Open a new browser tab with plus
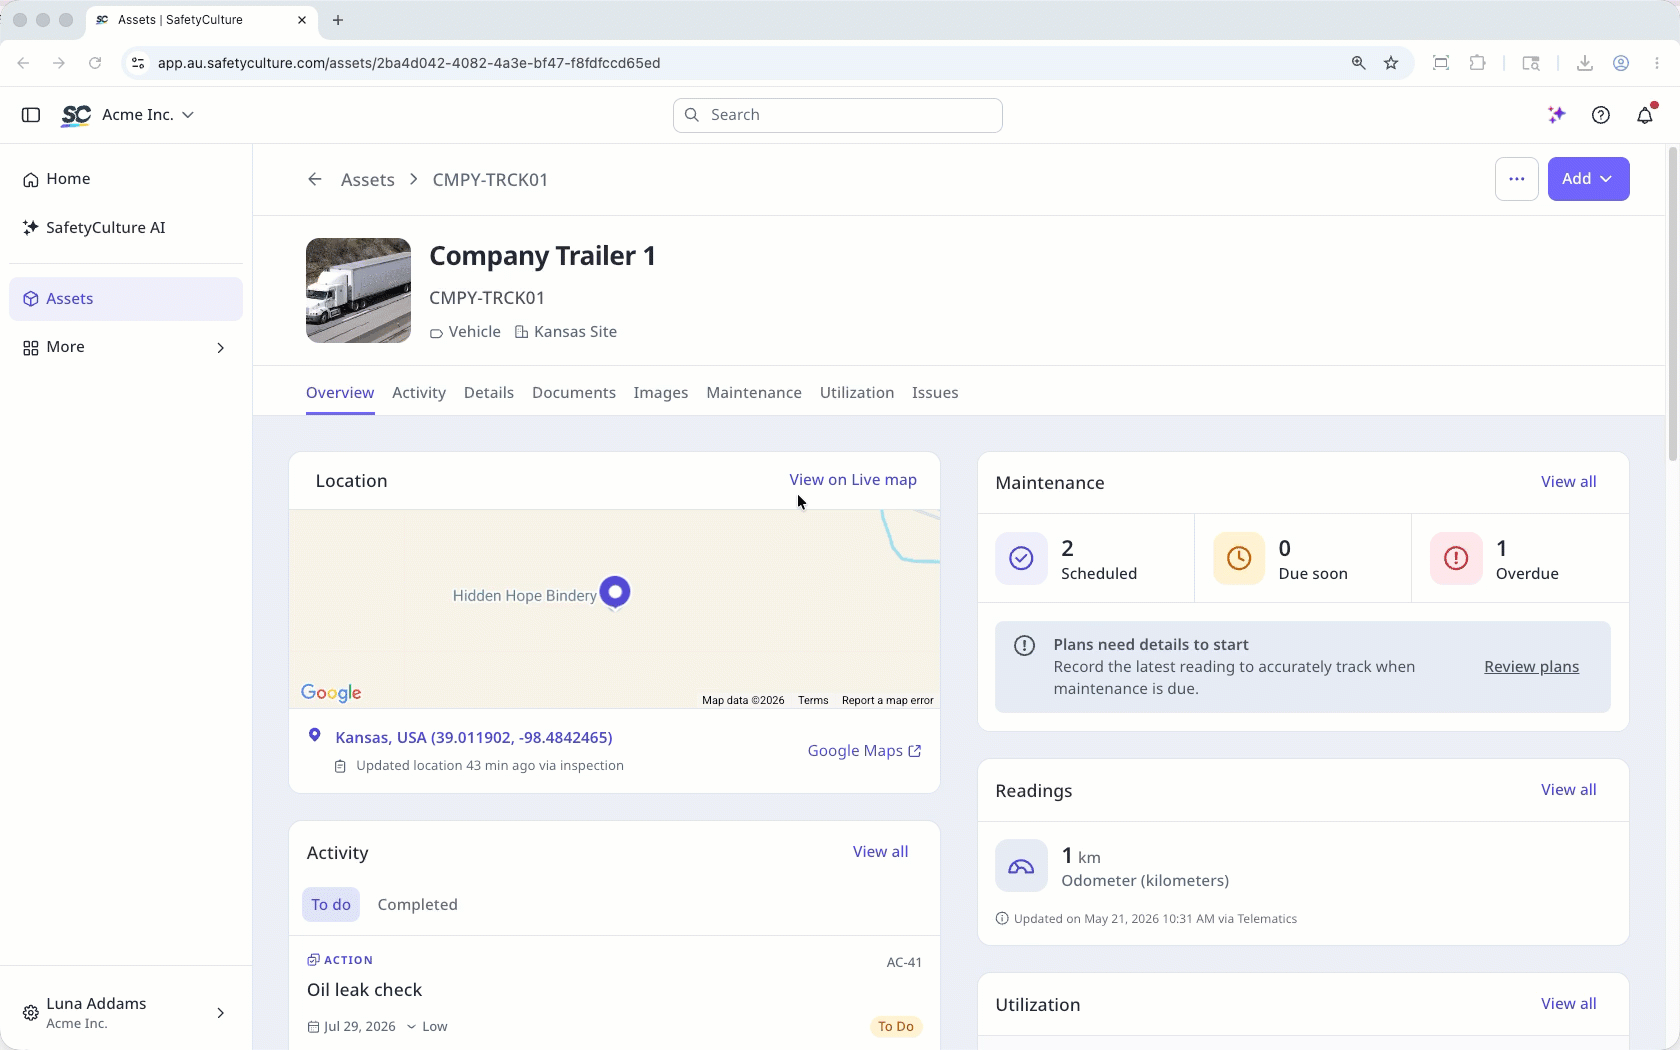1680x1050 pixels. coord(338,20)
